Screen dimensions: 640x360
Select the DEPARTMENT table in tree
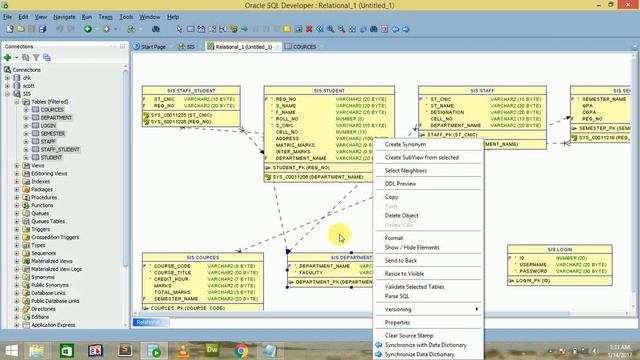(x=56, y=118)
